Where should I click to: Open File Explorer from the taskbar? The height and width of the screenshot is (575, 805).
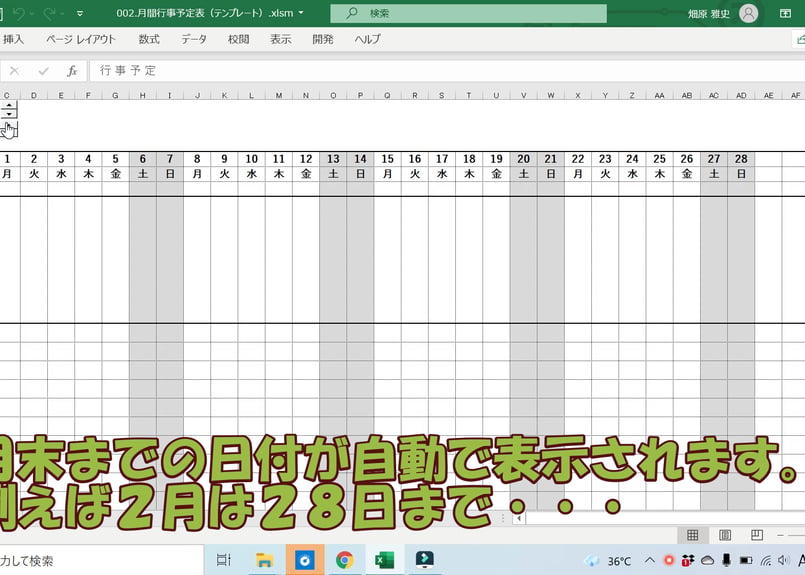[x=264, y=560]
